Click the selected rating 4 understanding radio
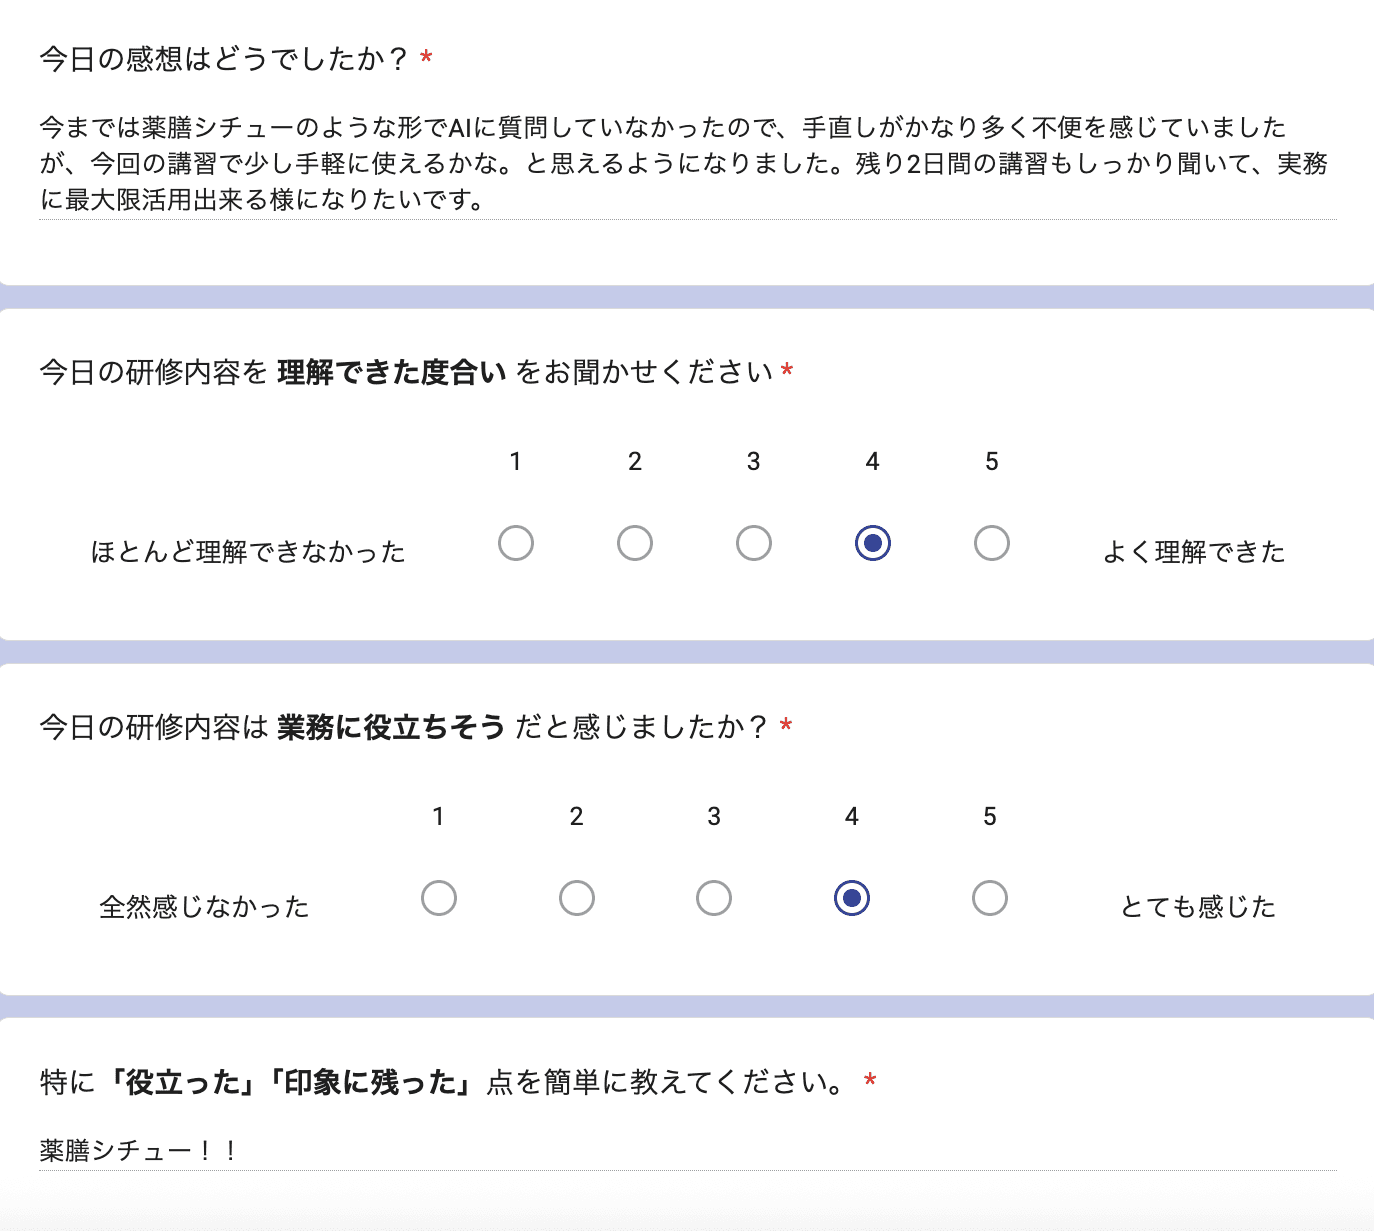The width and height of the screenshot is (1374, 1231). coord(871,543)
